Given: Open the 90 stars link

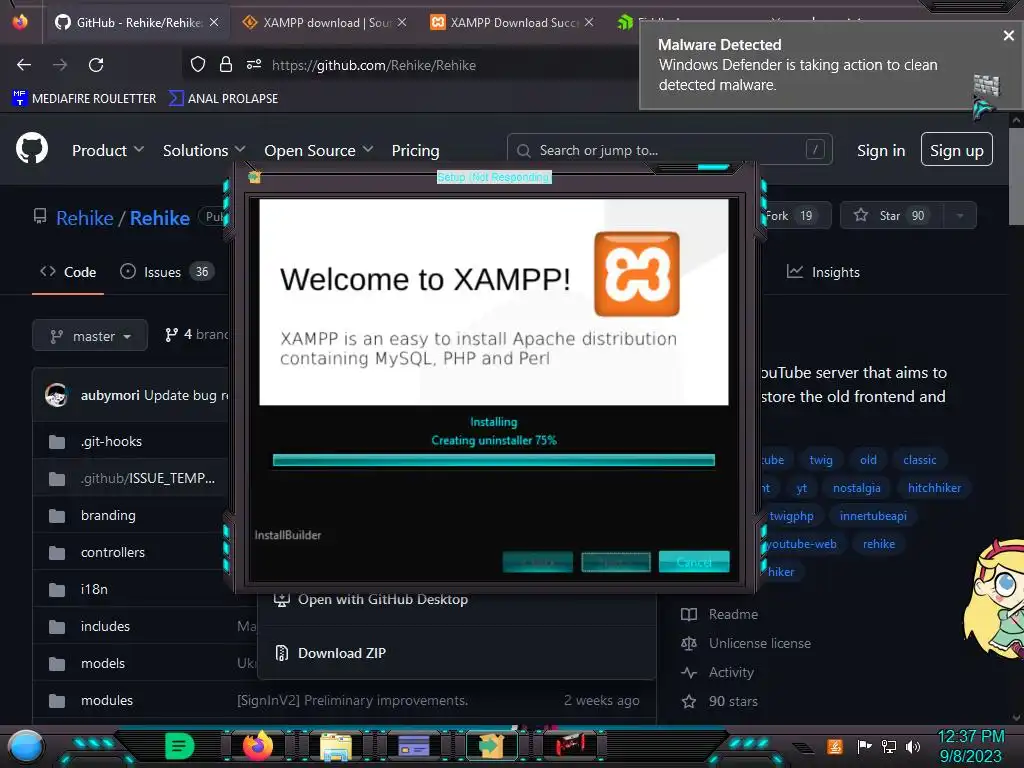Looking at the screenshot, I should point(720,701).
